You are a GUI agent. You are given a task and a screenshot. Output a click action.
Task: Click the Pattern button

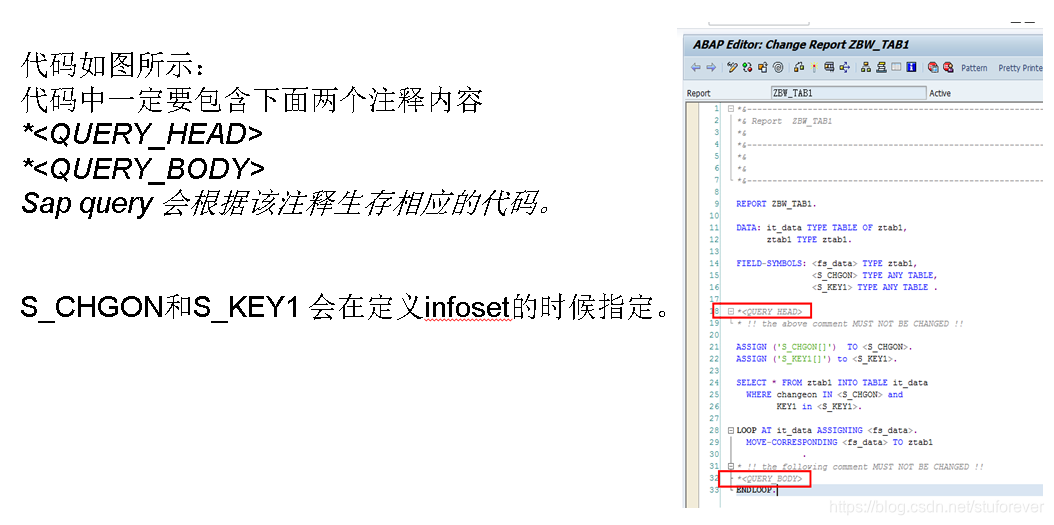click(974, 68)
